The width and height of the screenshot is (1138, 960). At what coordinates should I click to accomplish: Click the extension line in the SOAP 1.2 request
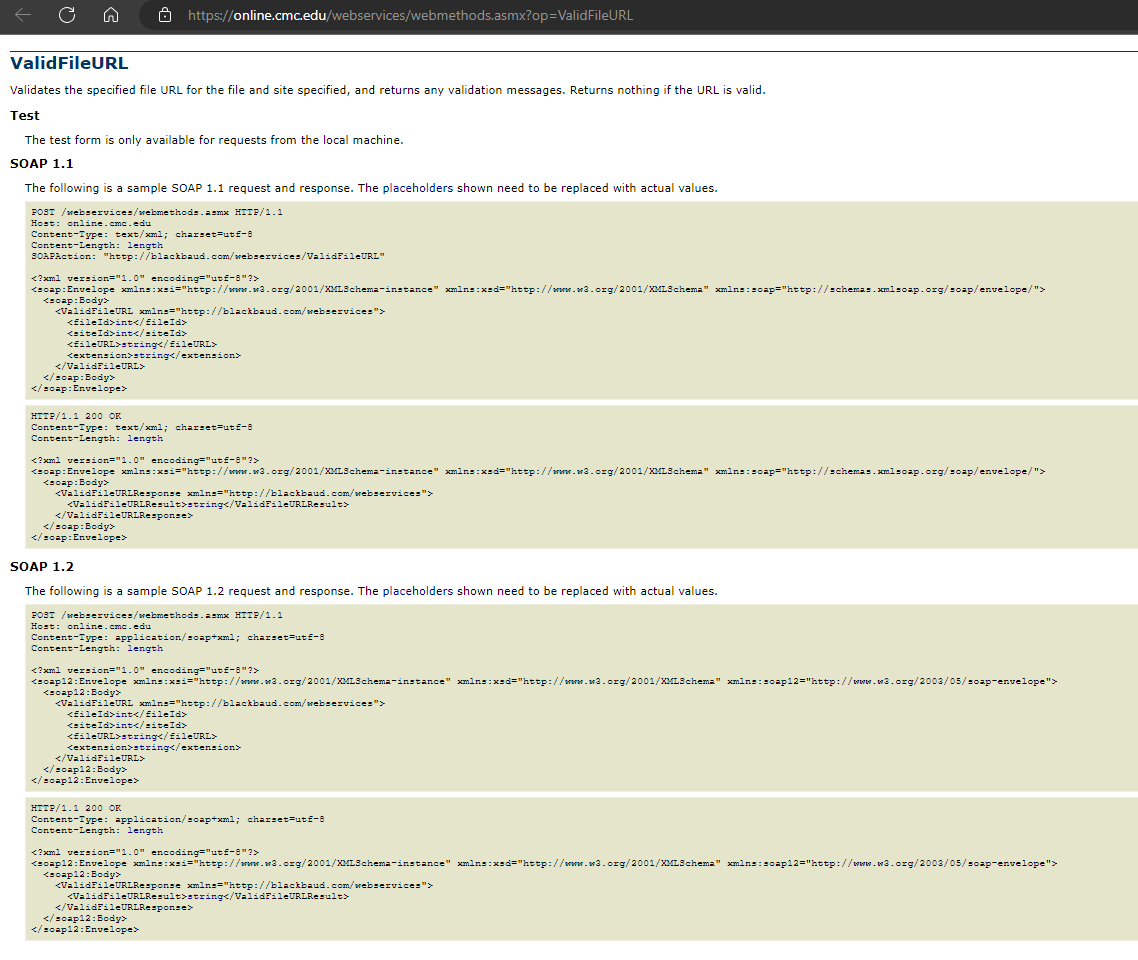pos(154,747)
